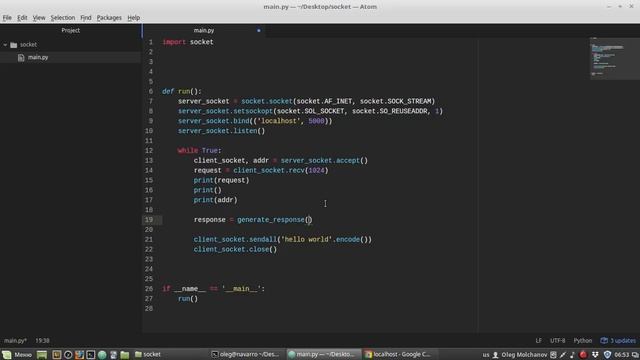
Task: Click the show desktop taskbar icon
Action: (42, 354)
